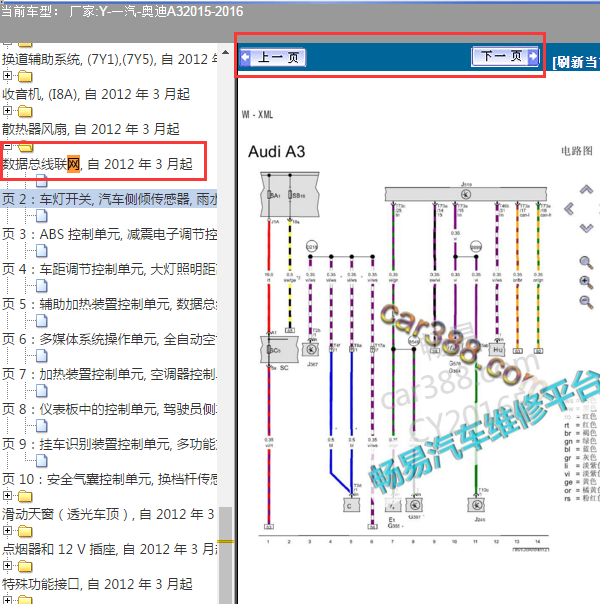
Task: Click the plain magnifier reset-zoom icon
Action: [586, 262]
